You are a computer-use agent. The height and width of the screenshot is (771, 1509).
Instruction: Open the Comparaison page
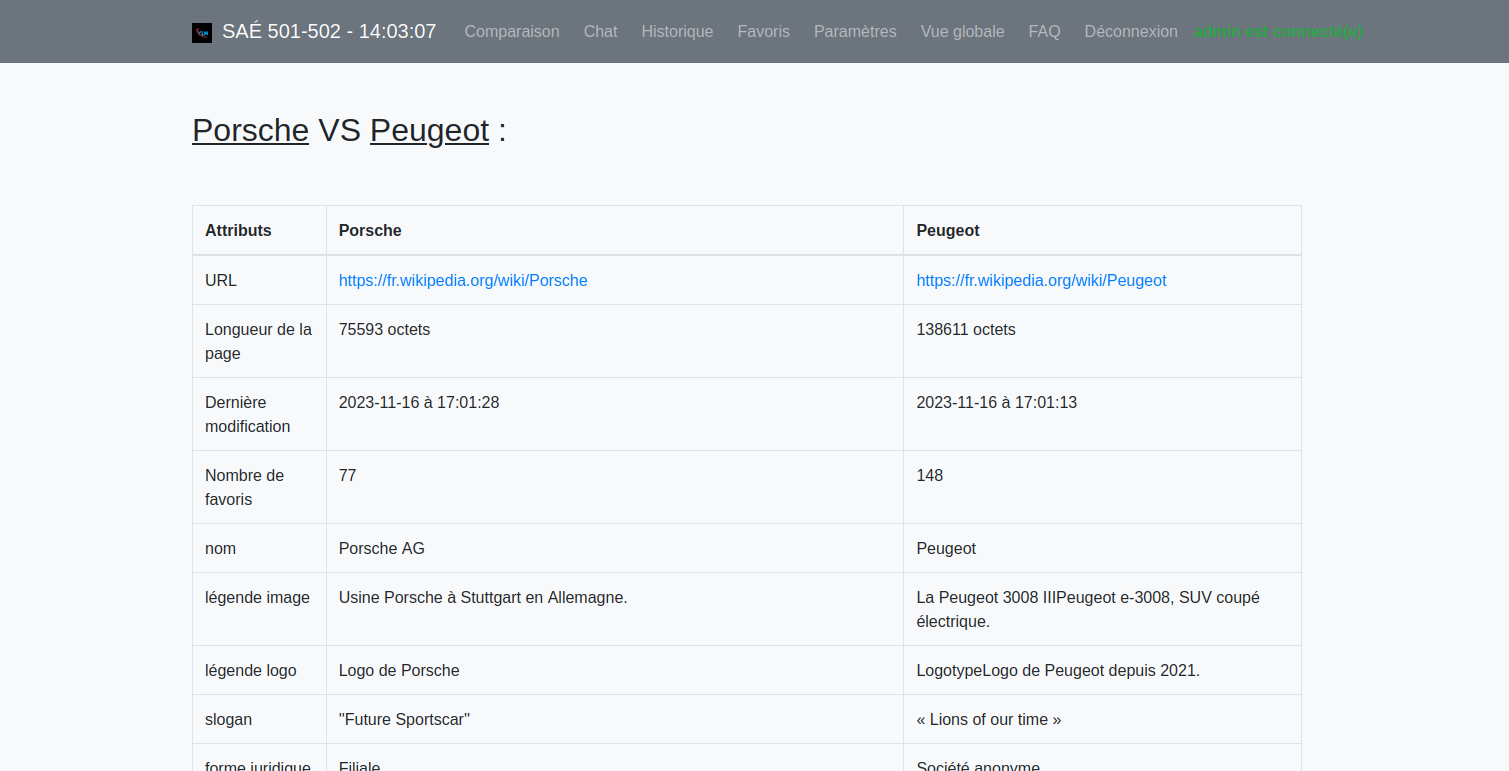tap(511, 31)
